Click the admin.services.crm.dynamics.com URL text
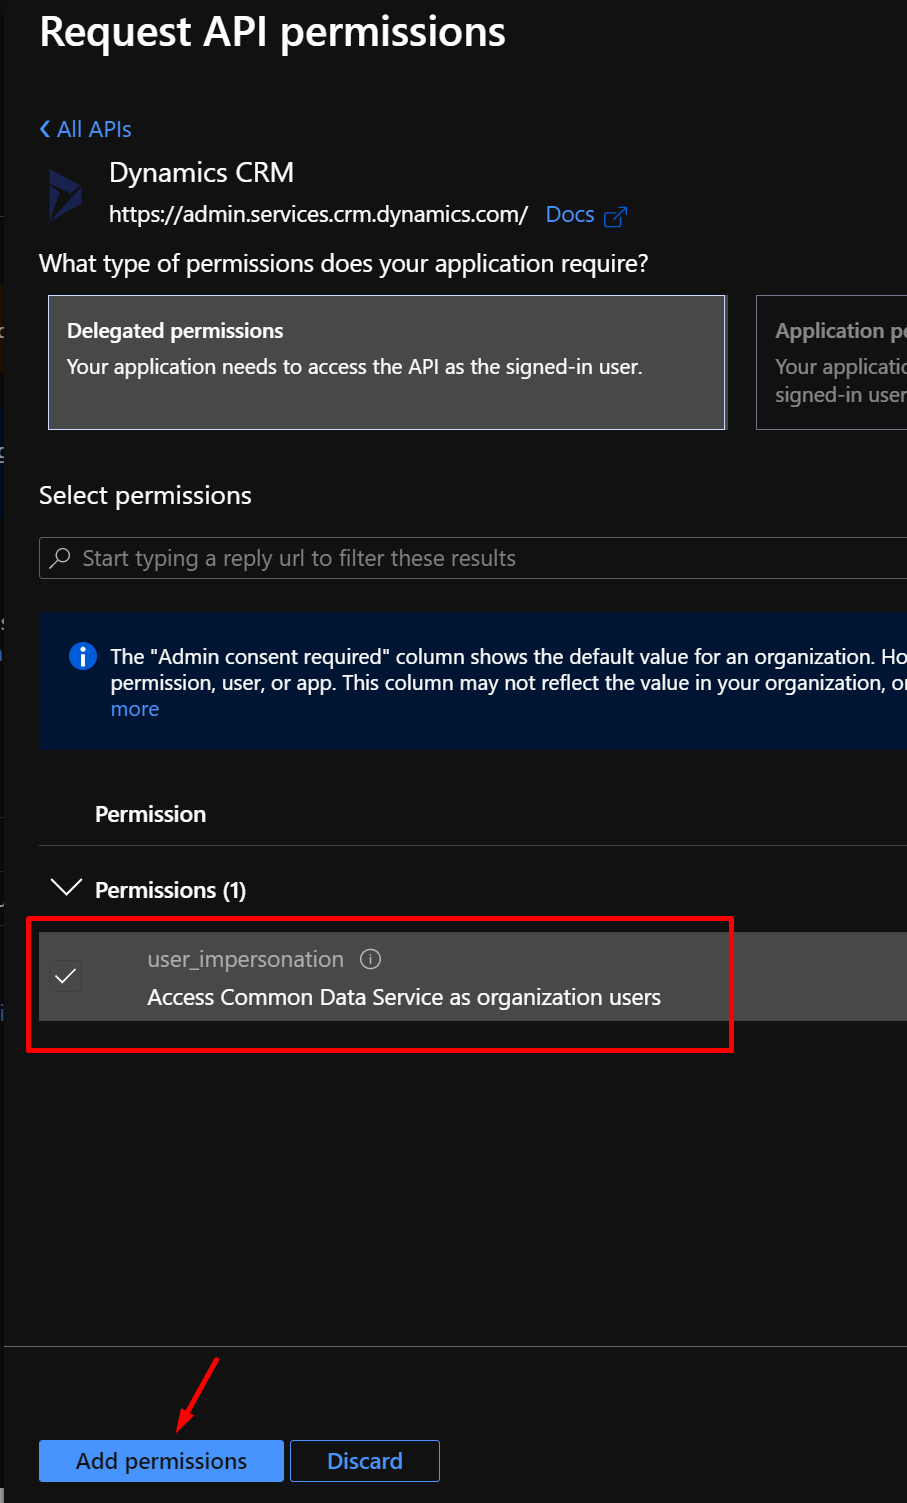 (x=318, y=215)
